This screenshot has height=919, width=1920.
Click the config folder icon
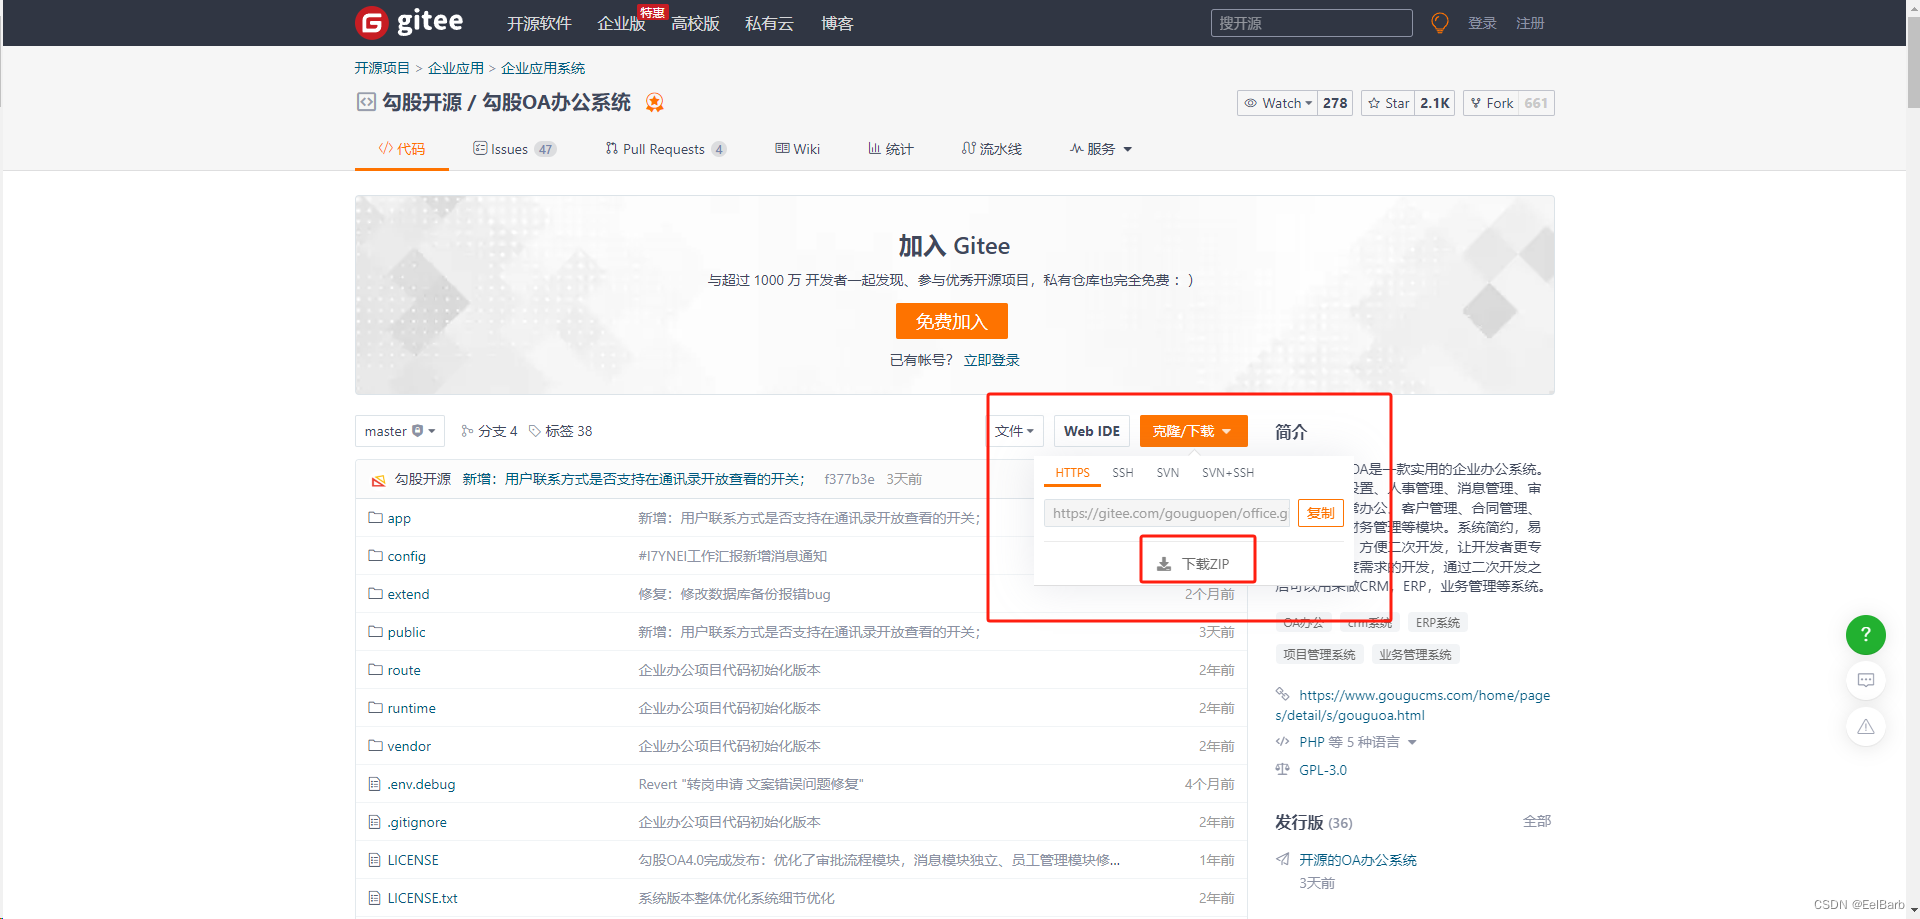(376, 556)
